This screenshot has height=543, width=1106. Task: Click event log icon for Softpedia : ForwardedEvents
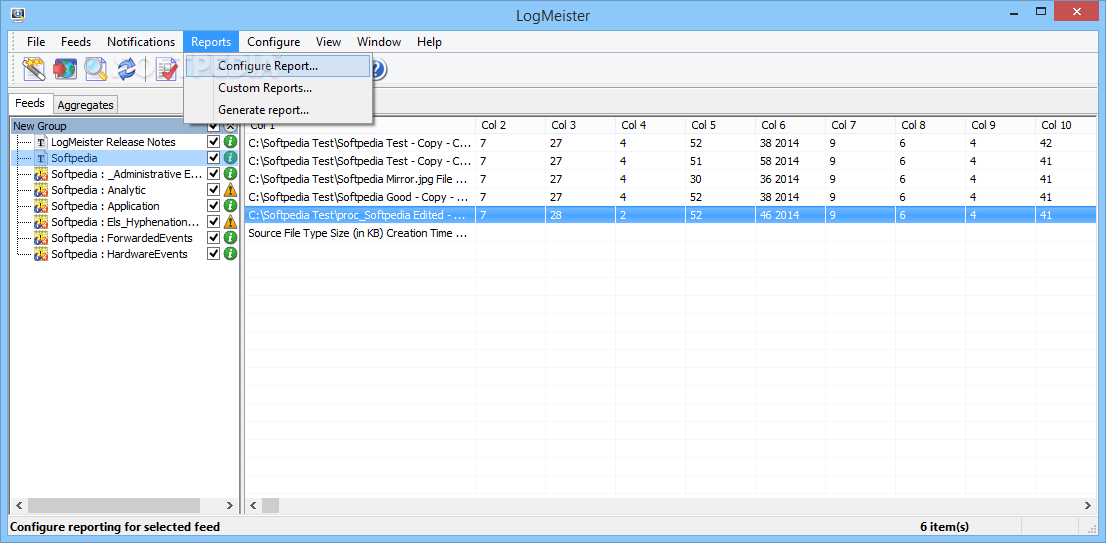tap(41, 238)
